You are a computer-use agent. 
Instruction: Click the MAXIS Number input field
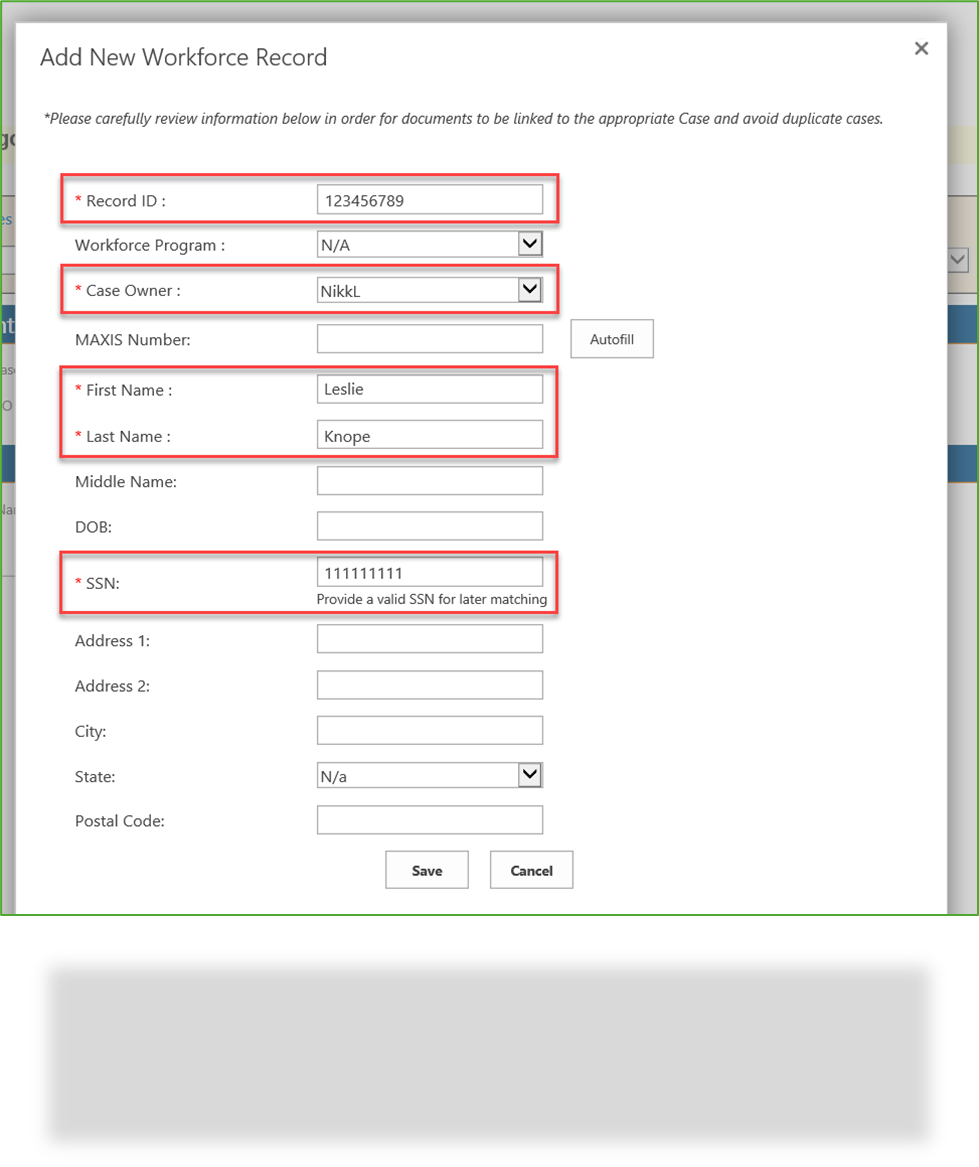pos(429,338)
